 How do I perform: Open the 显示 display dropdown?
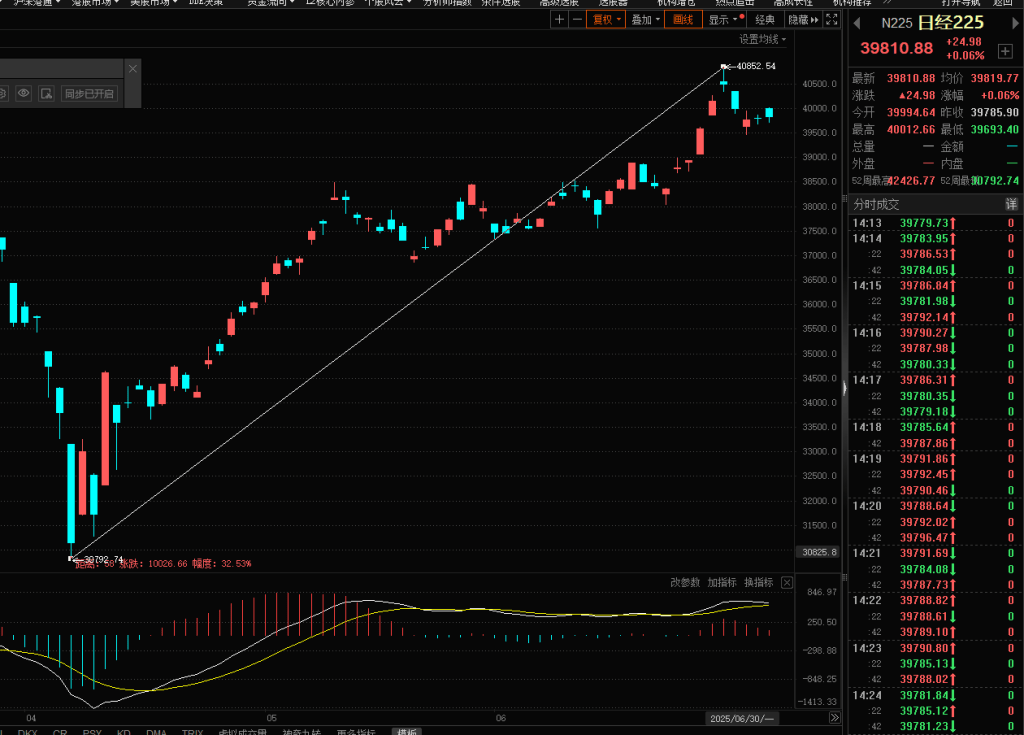click(724, 20)
